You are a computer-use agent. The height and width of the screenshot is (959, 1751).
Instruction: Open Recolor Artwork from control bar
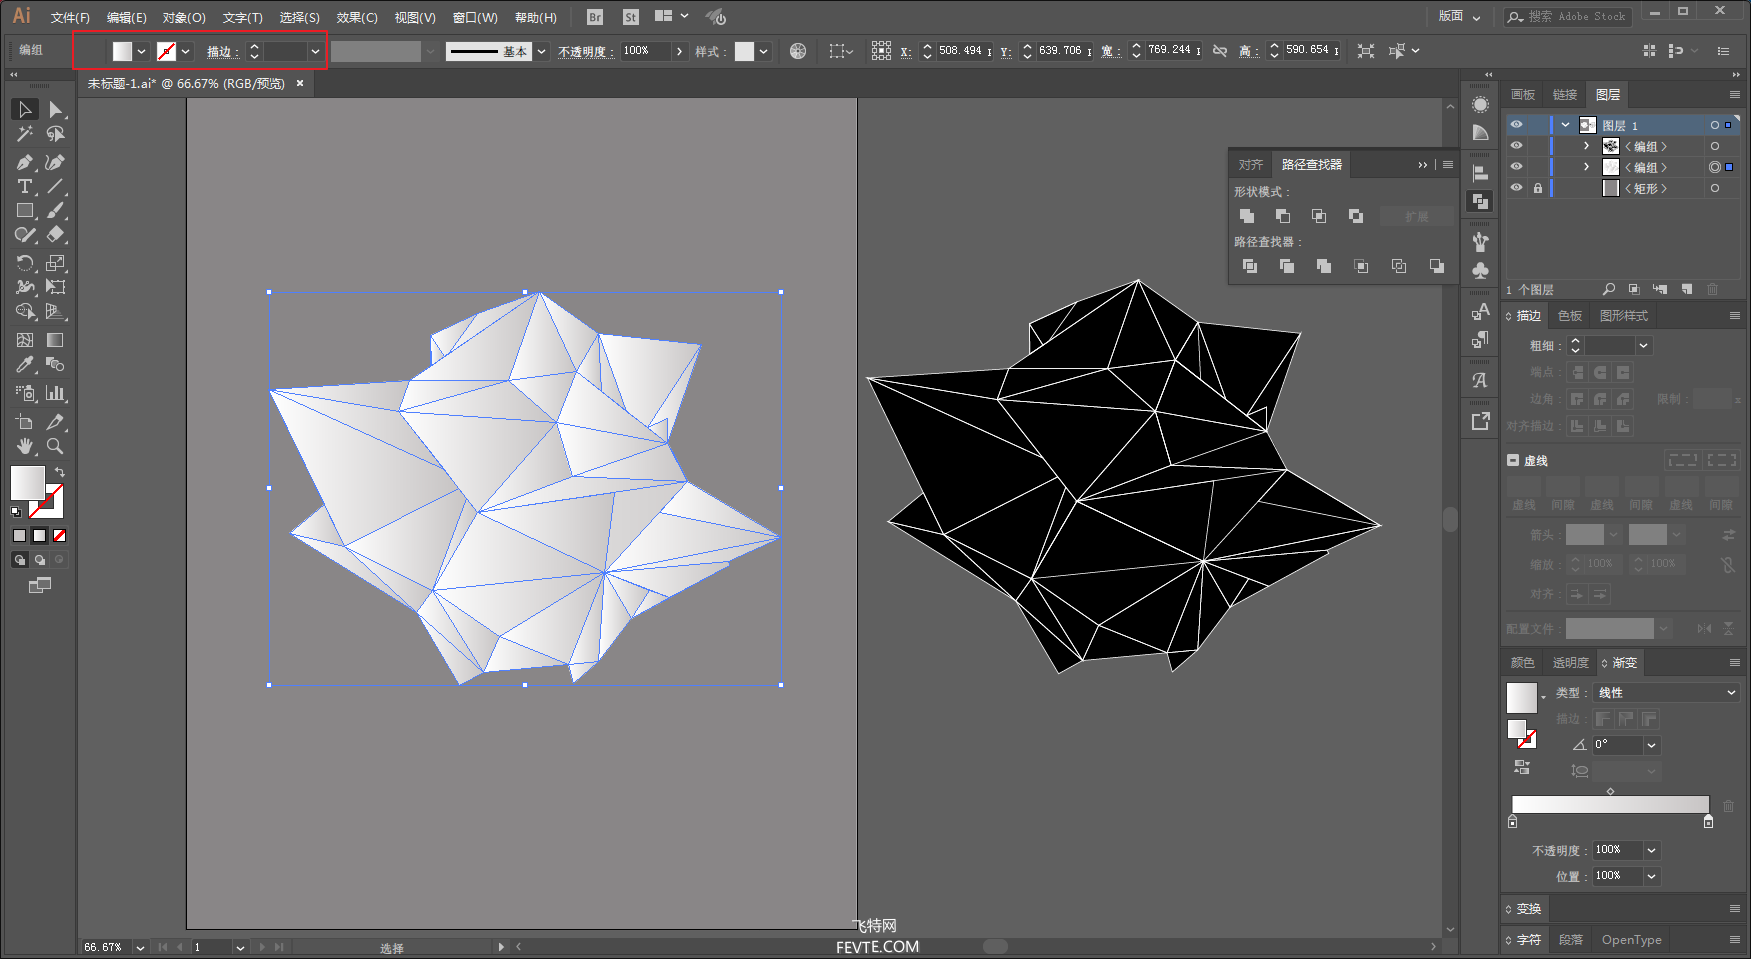pyautogui.click(x=798, y=51)
